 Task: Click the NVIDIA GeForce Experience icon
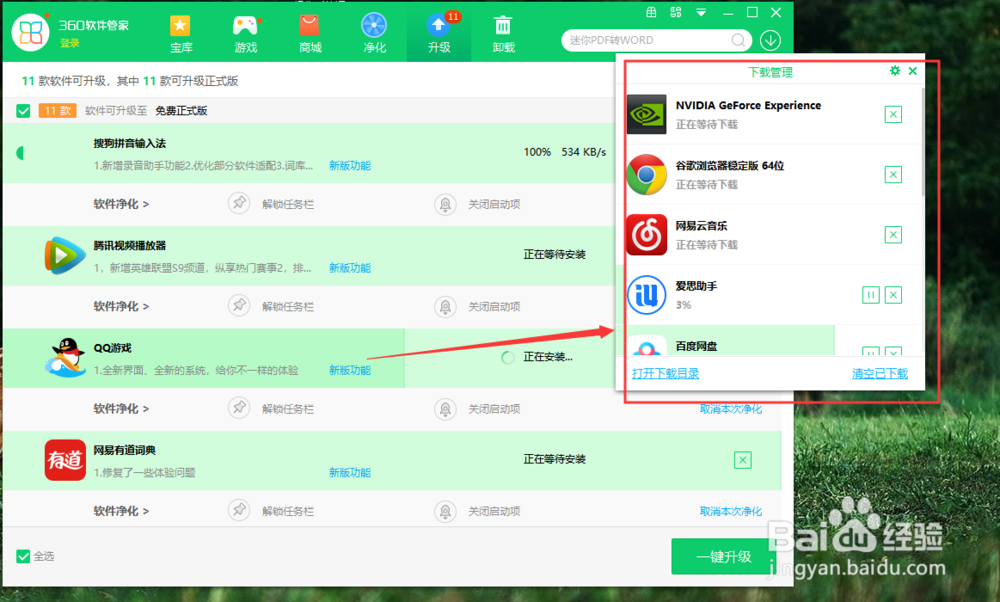point(646,114)
